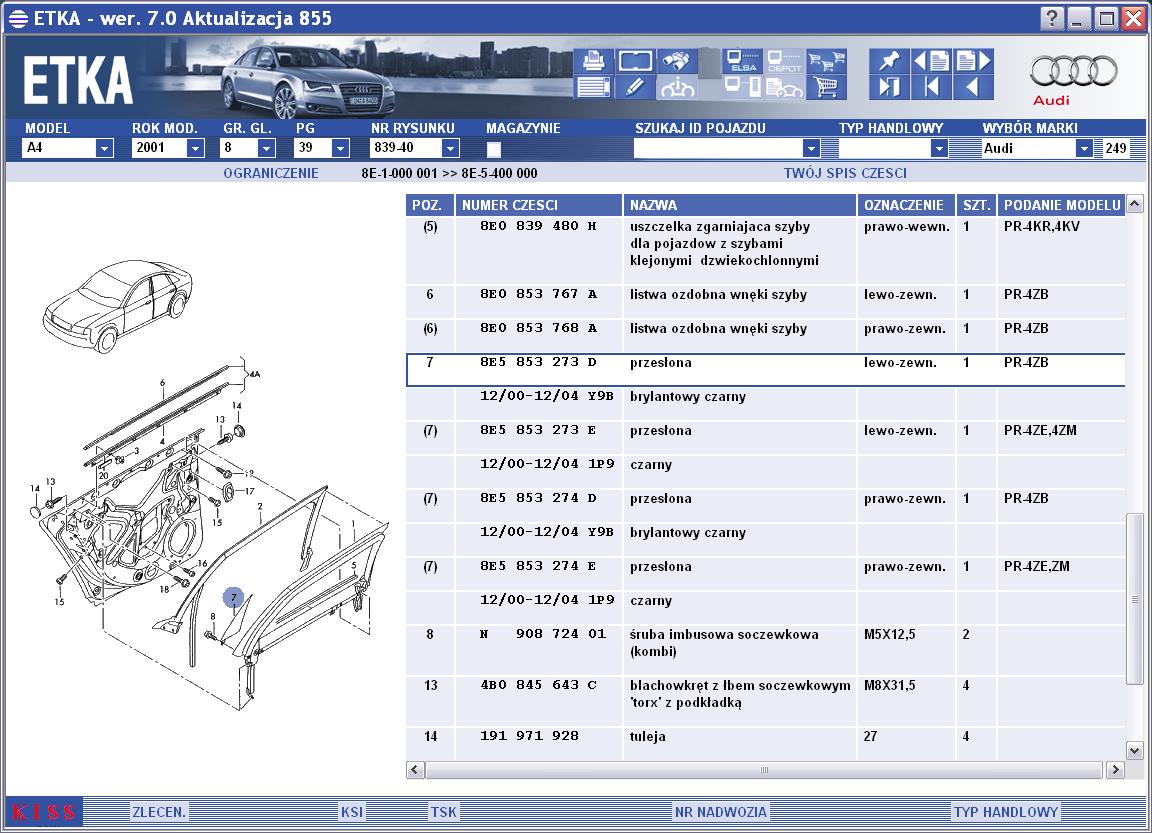Click the rectangular frame icon beside the printer

point(635,61)
